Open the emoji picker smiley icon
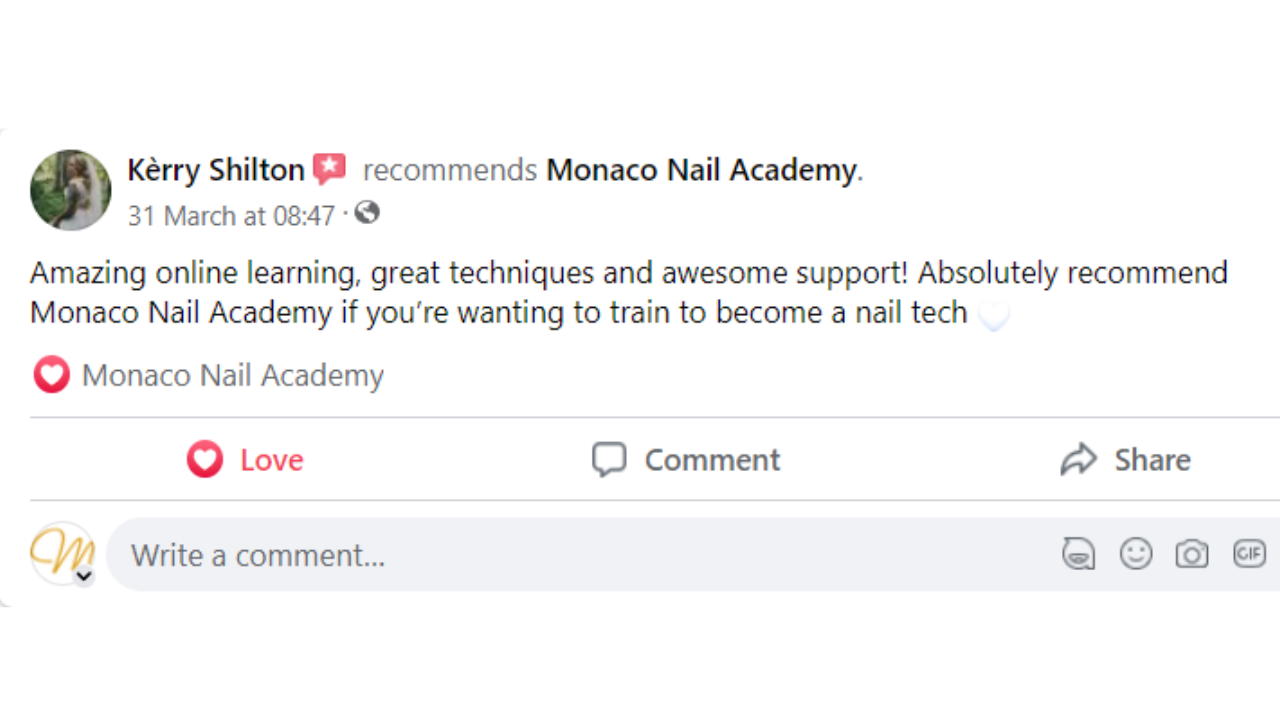 (x=1136, y=554)
